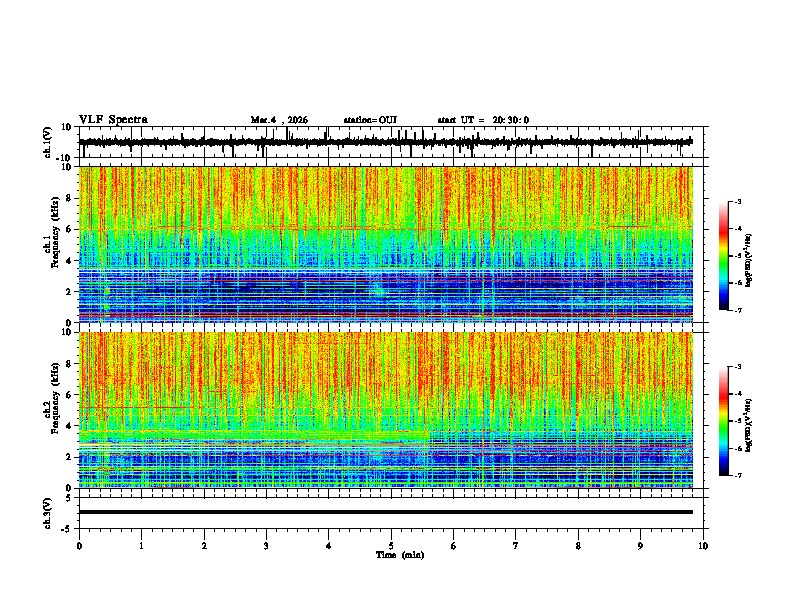Click the "station=OUI" header label
This screenshot has height=612, width=792.
370,120
